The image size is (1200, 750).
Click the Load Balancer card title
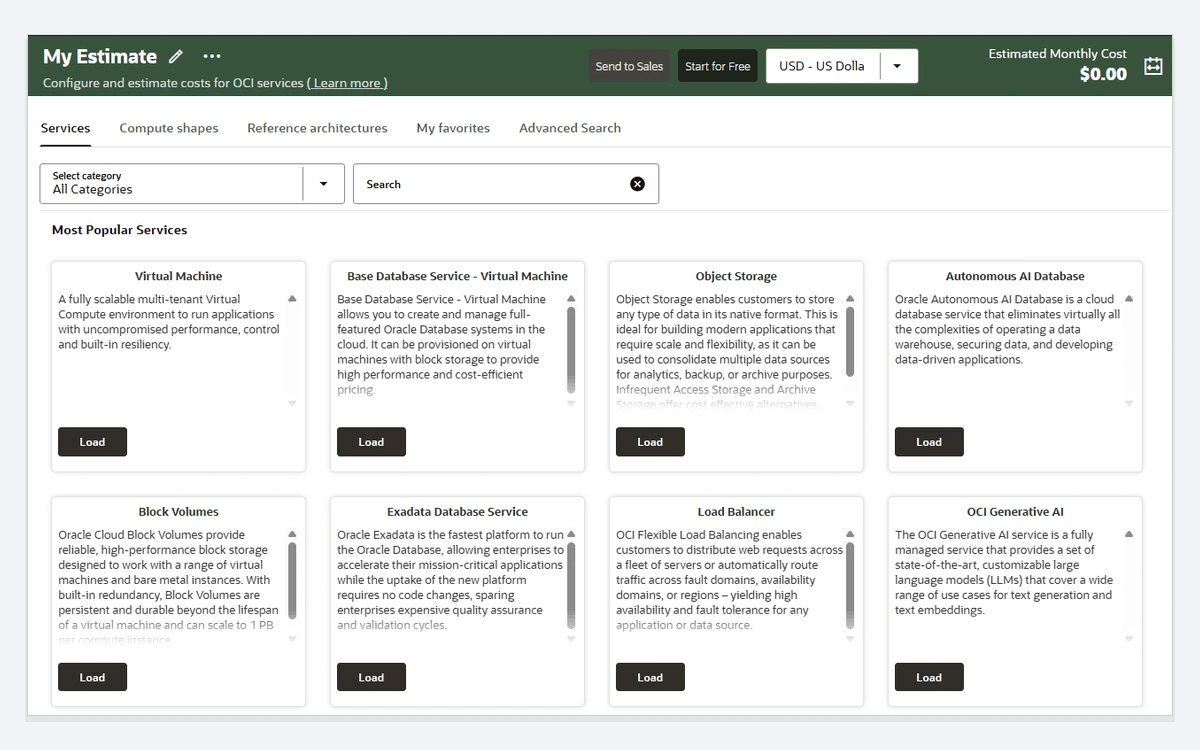tap(736, 512)
